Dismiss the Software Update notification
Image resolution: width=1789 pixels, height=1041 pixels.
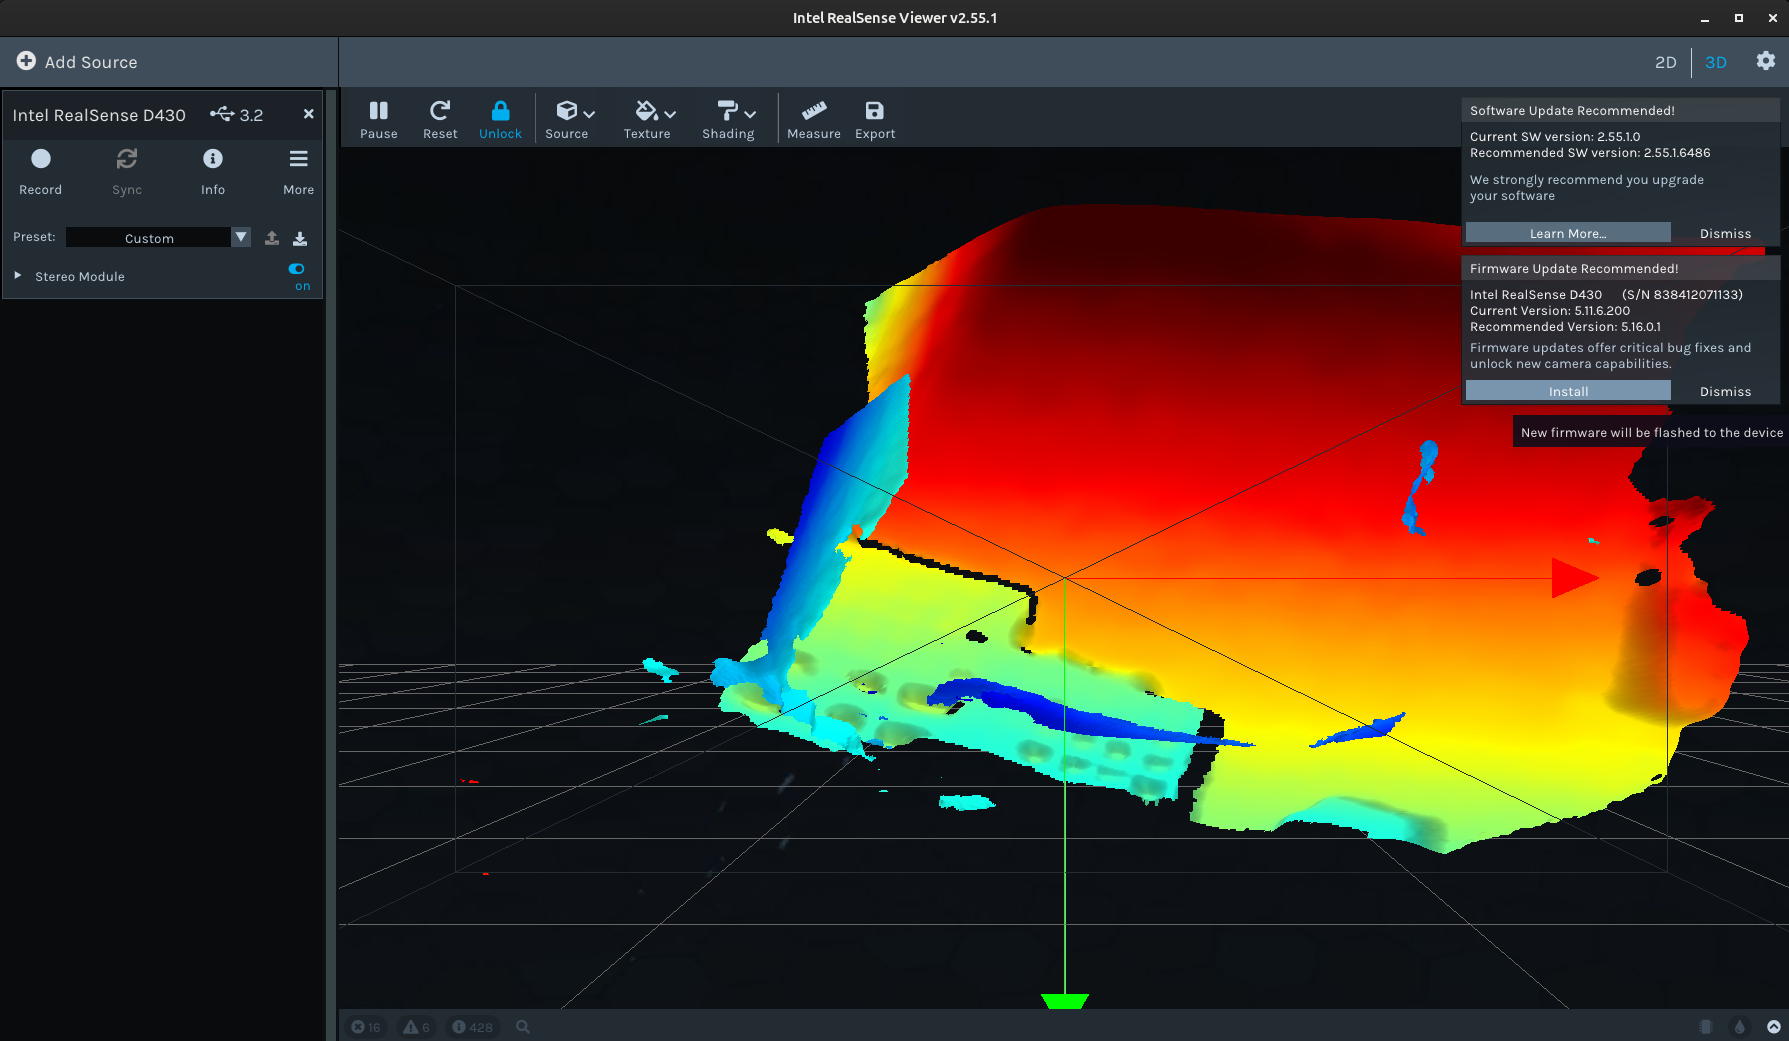point(1725,233)
